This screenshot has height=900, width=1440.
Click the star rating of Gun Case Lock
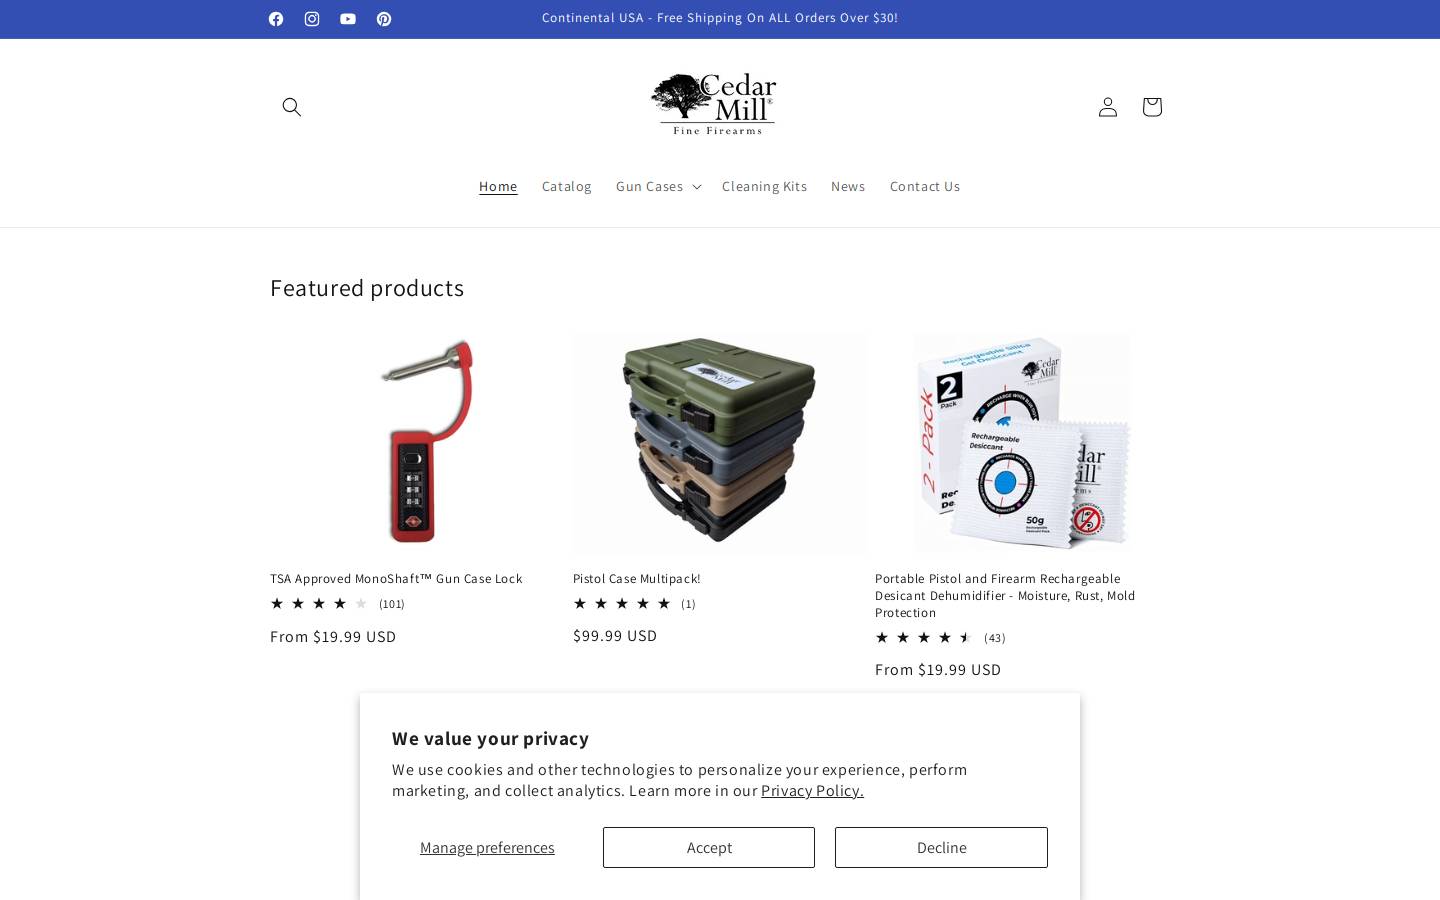point(319,604)
